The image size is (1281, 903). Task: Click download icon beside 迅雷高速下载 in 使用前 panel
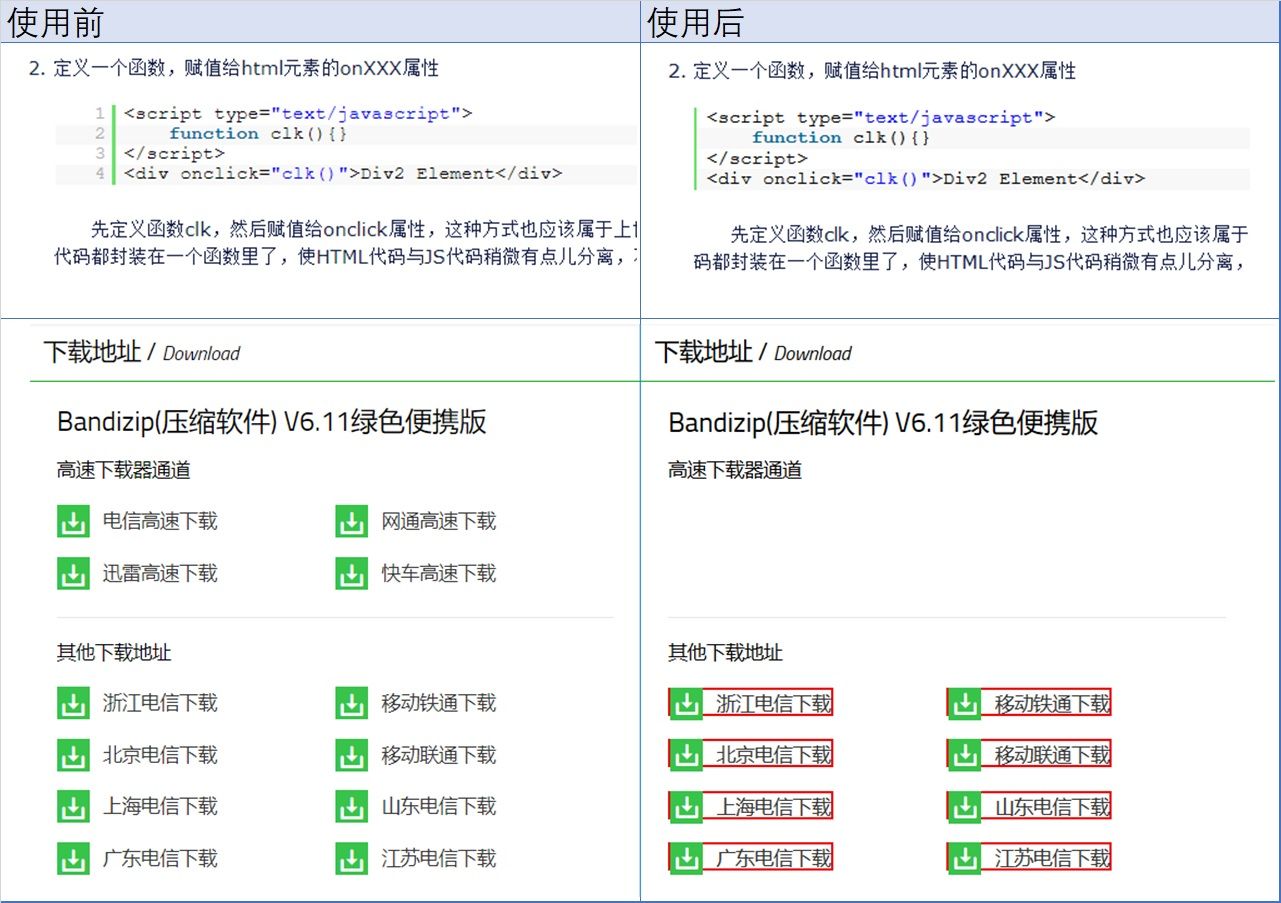73,574
